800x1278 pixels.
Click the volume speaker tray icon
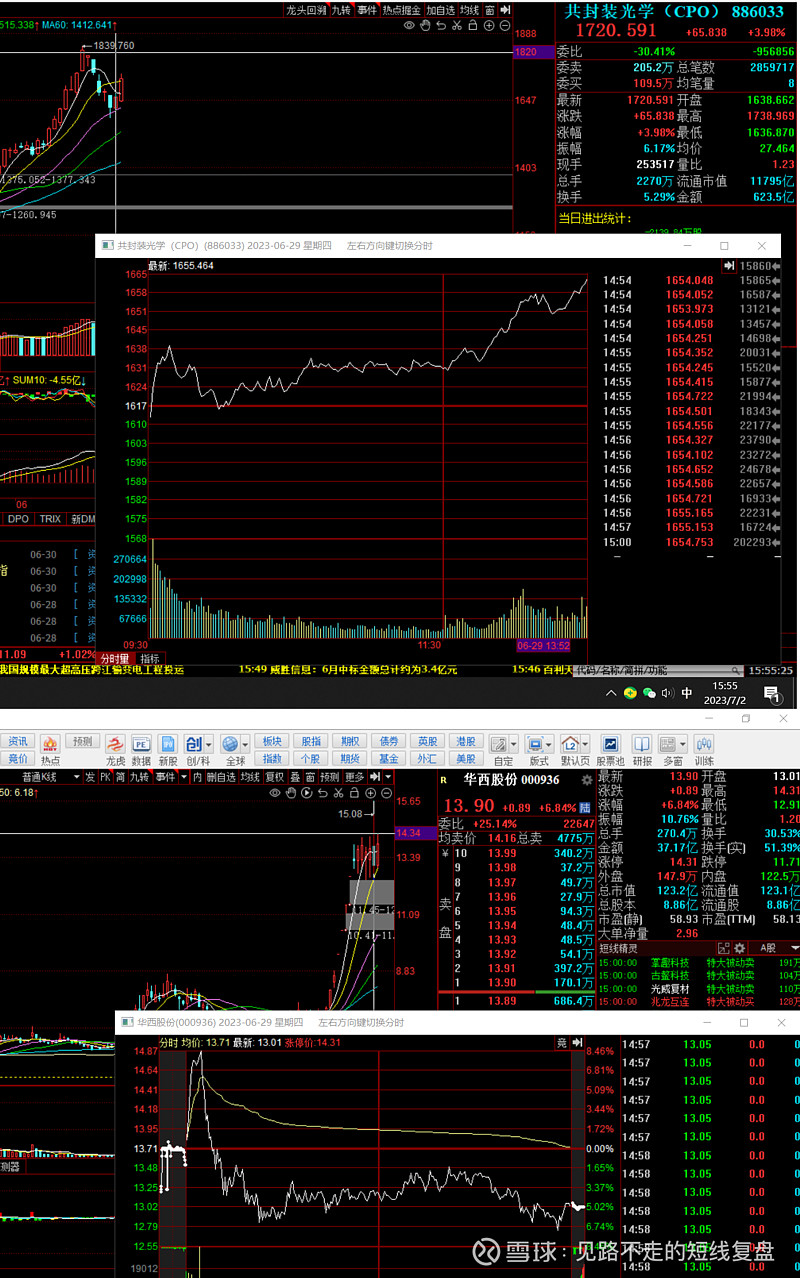[668, 692]
